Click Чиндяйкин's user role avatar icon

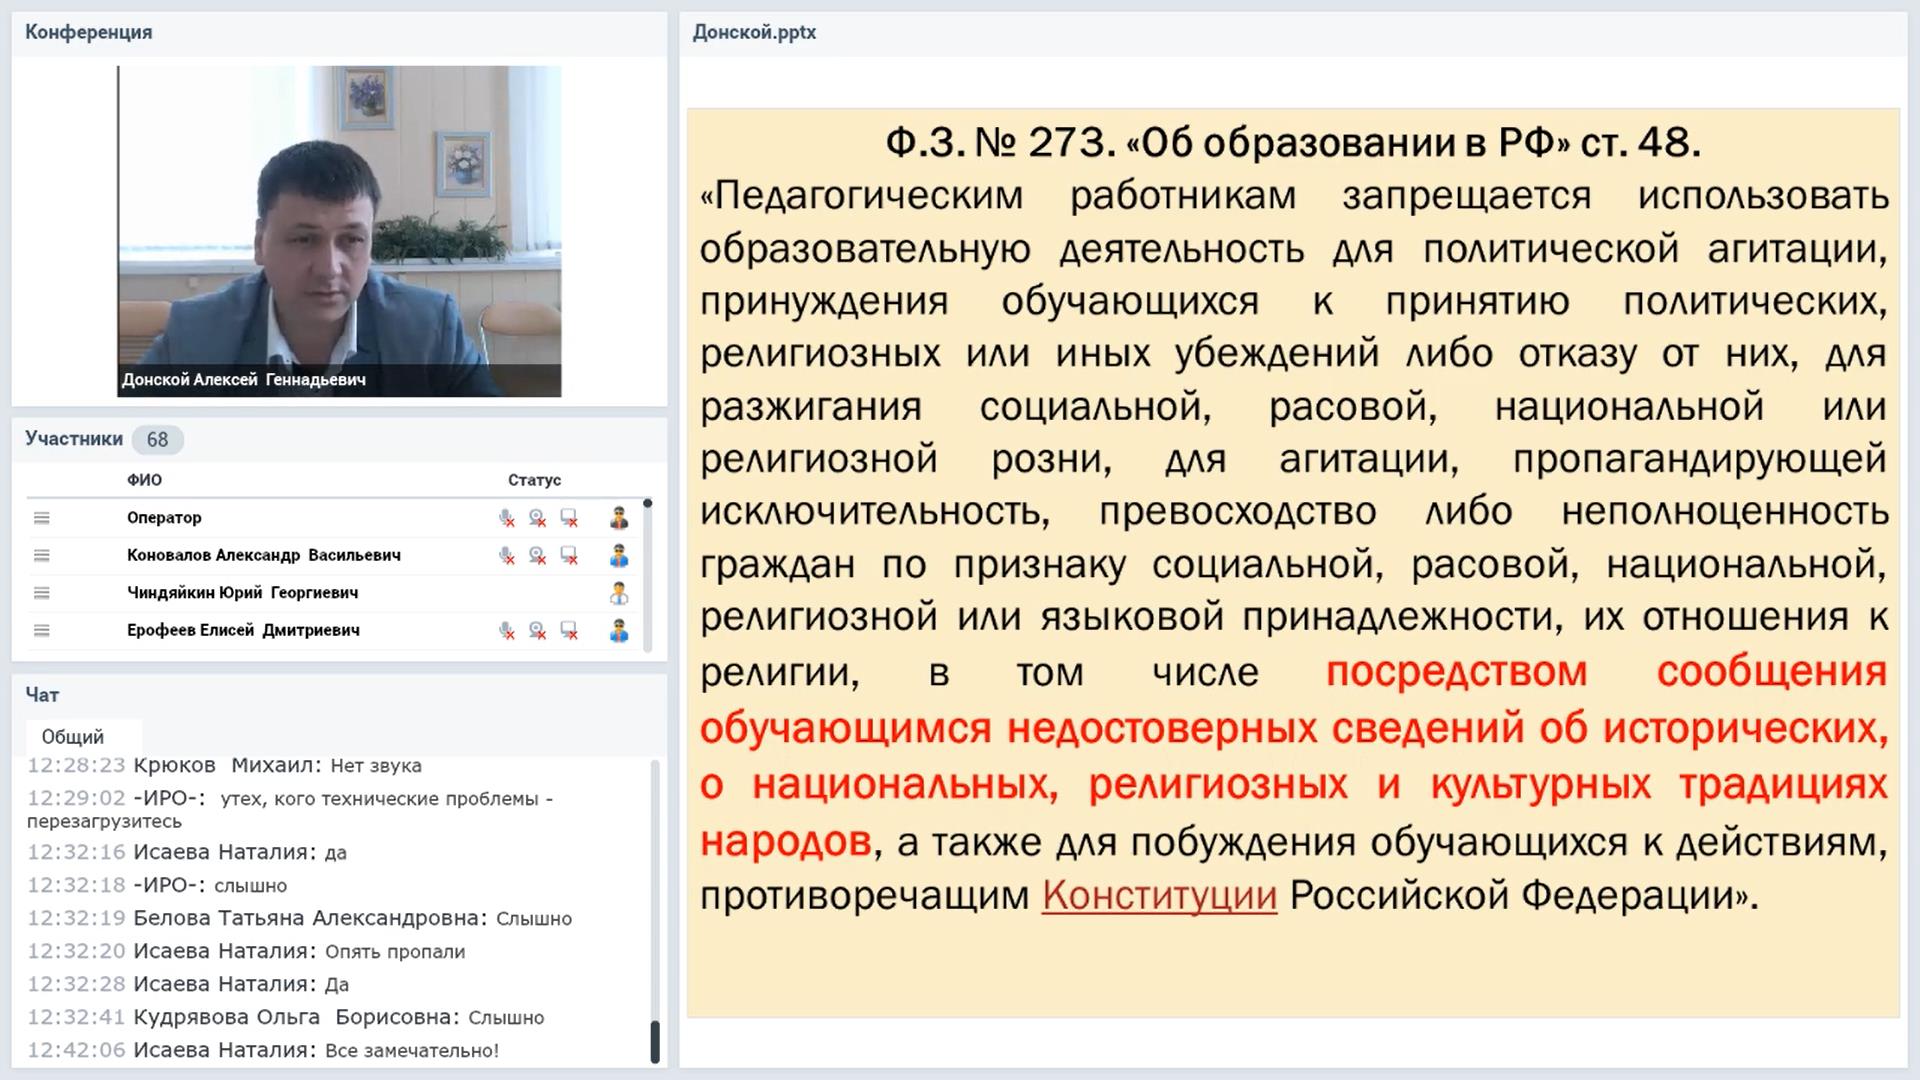[x=619, y=593]
